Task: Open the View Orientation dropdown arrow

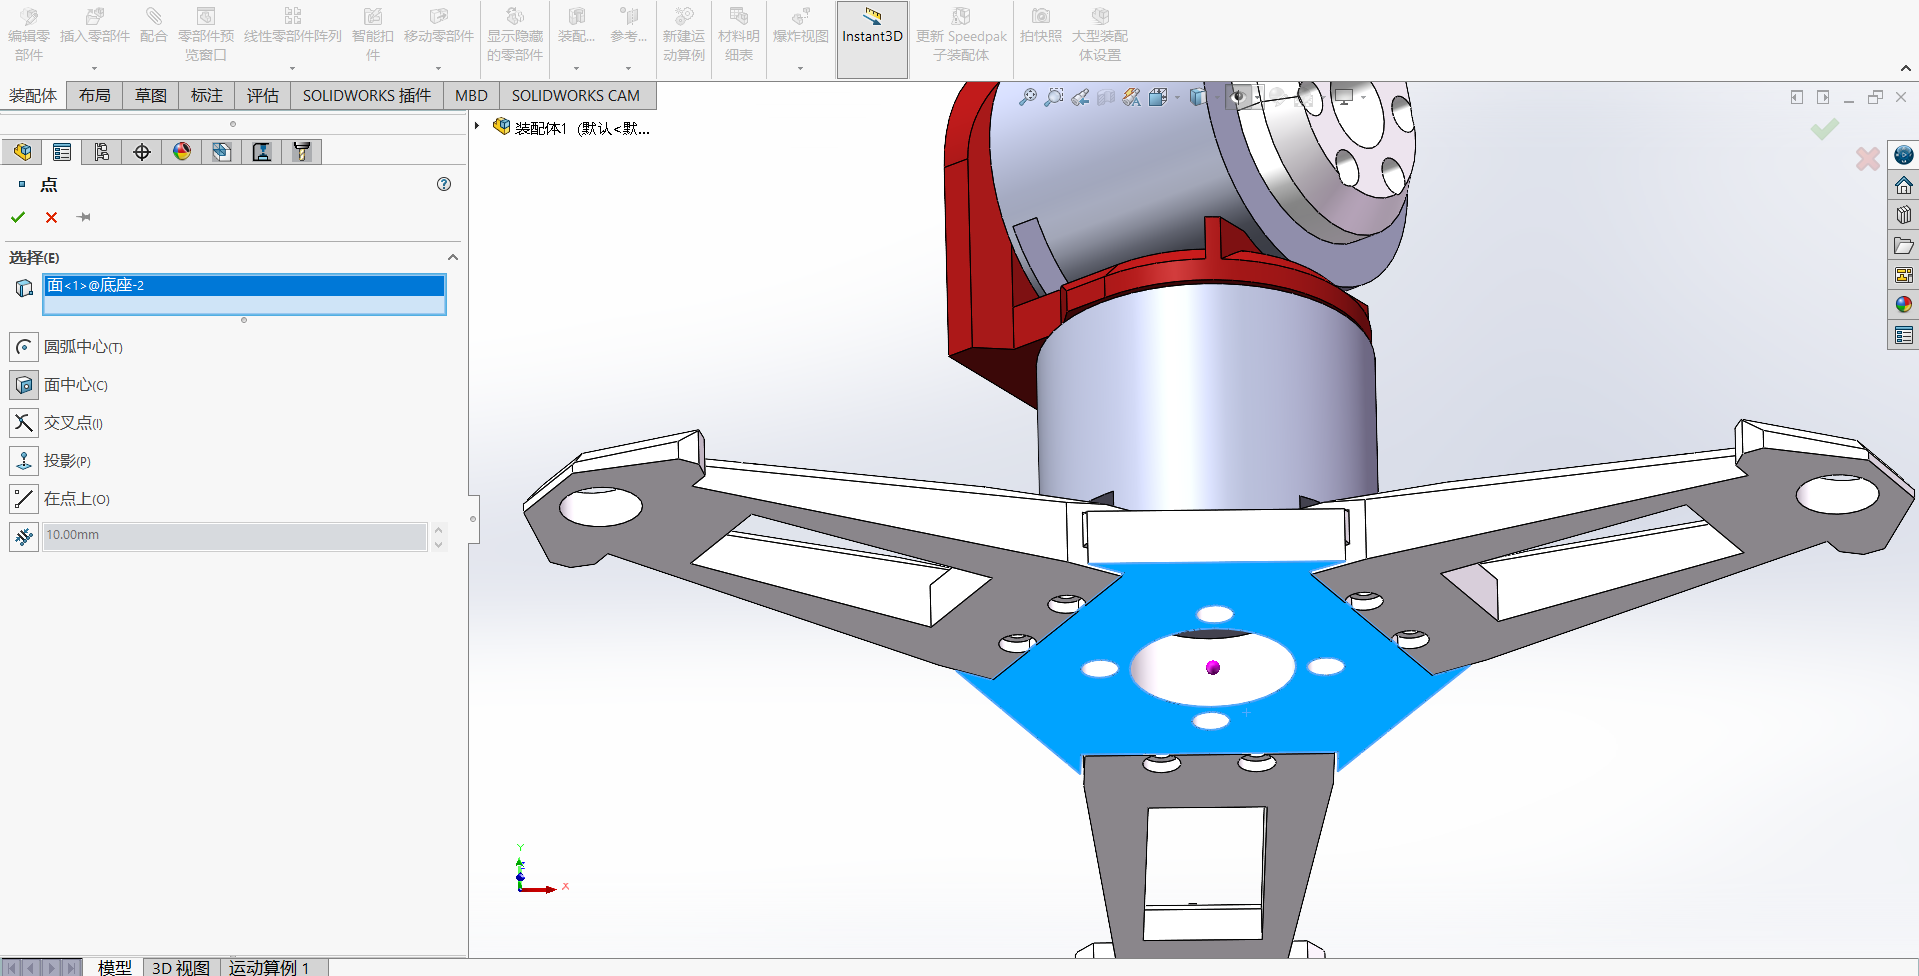Action: [x=1178, y=97]
